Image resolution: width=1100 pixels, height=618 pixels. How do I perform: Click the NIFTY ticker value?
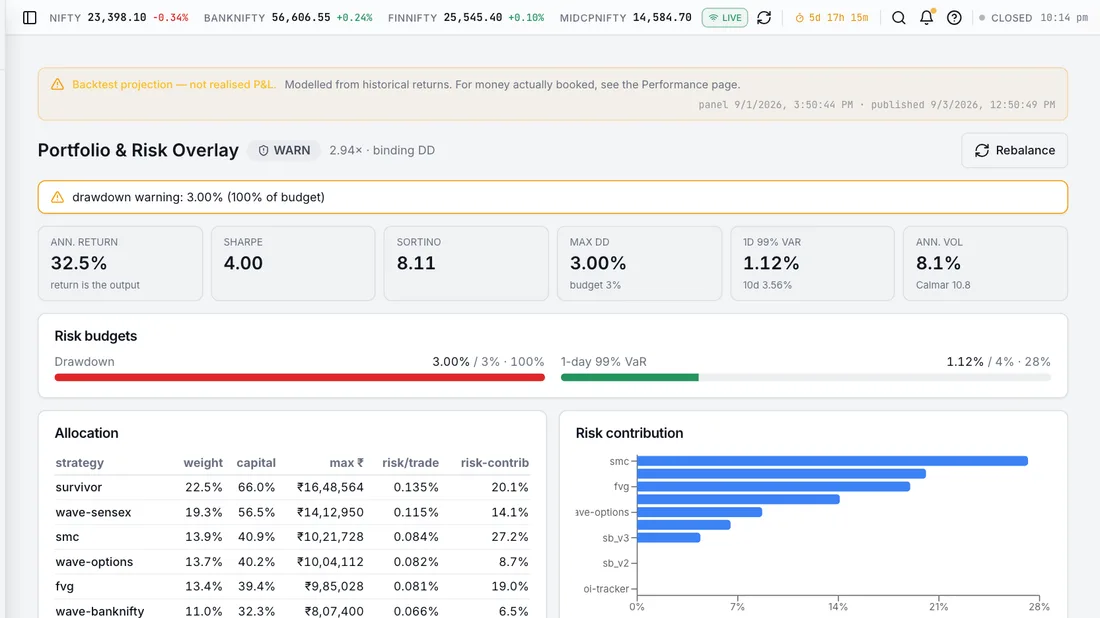coord(117,18)
